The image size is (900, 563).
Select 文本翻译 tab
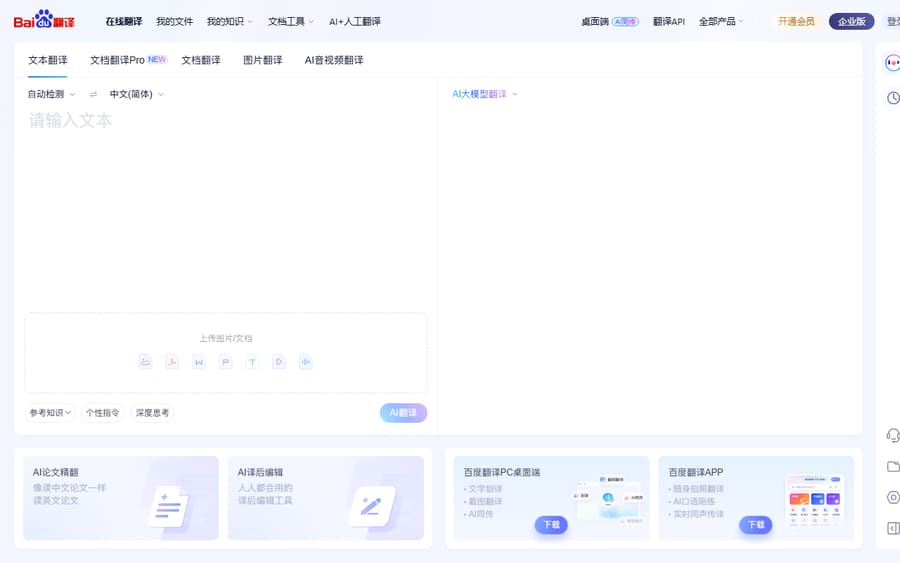tap(48, 60)
